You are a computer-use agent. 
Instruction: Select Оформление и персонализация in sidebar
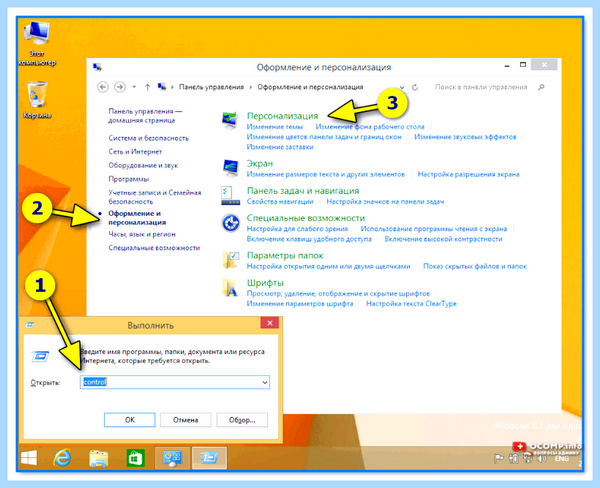137,218
